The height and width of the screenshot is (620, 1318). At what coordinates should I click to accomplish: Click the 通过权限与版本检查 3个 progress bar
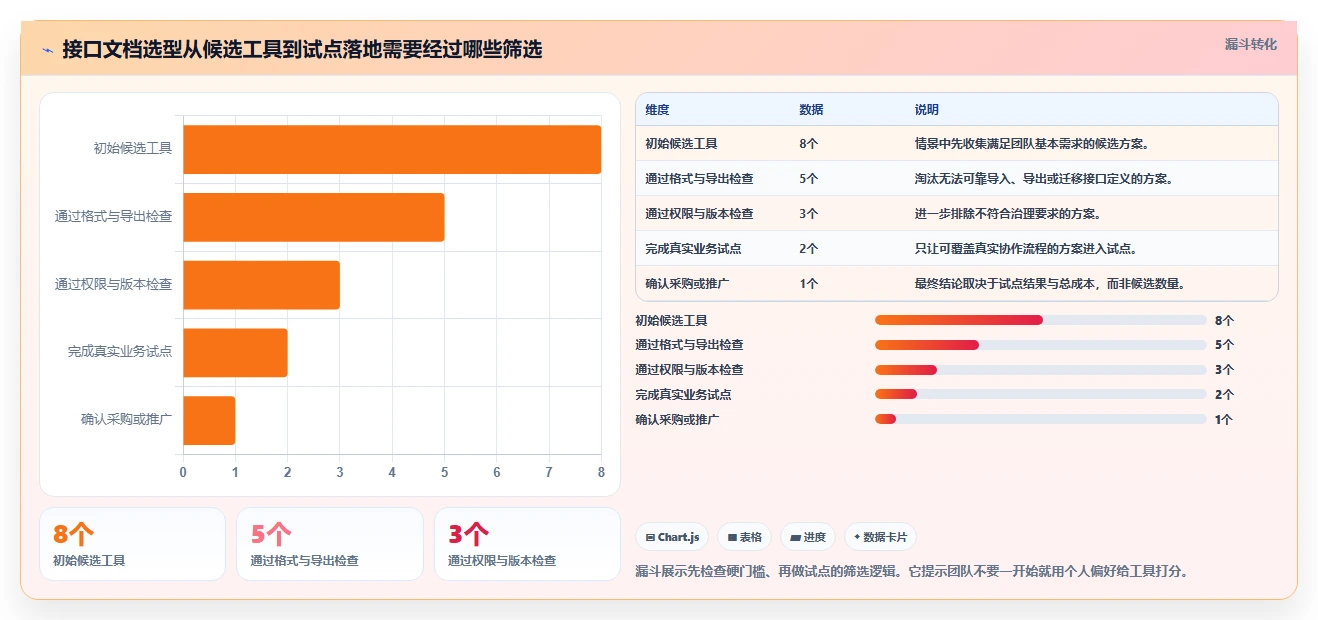coord(1040,370)
